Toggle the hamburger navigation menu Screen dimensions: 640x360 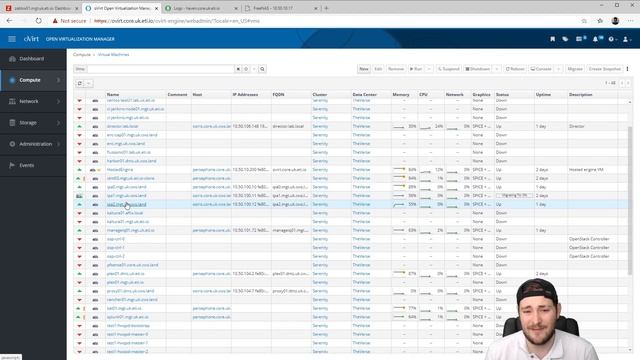(12, 39)
